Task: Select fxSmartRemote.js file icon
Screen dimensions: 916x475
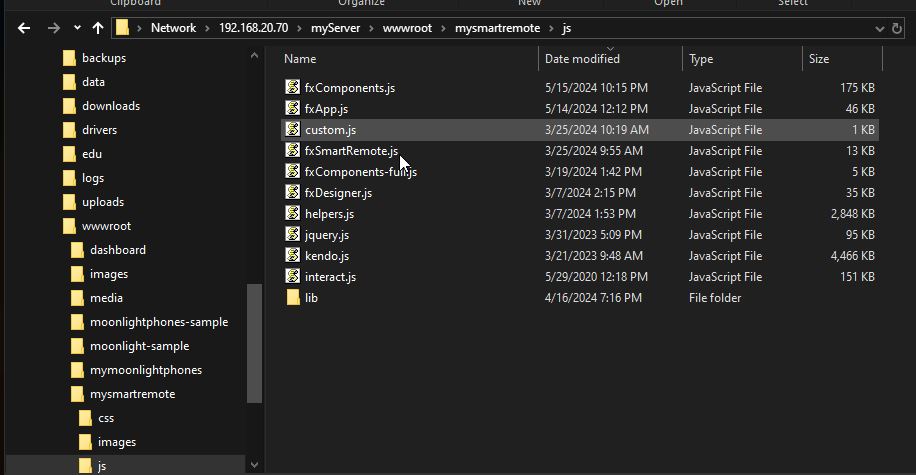Action: (293, 150)
